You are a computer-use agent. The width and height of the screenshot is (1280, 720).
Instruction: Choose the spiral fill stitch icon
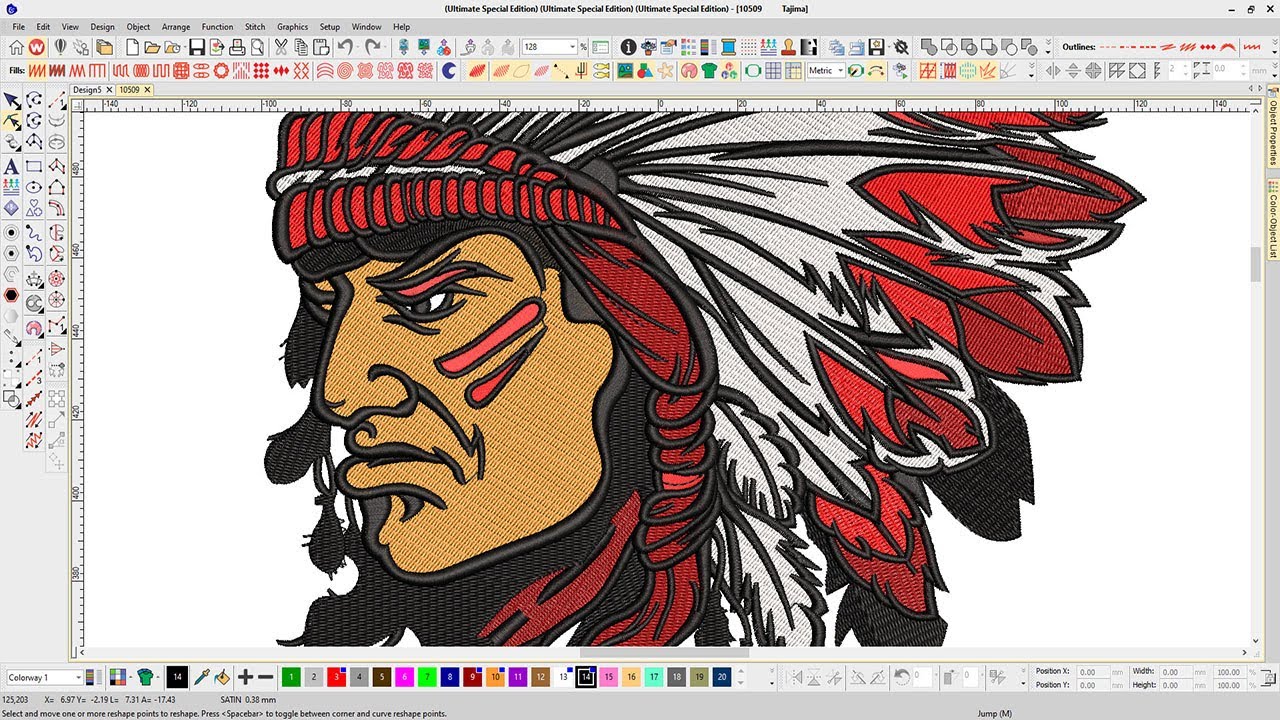coord(344,70)
